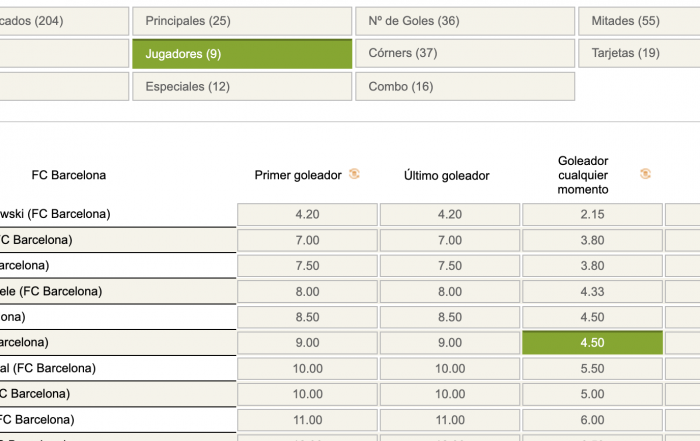Select 4.20 odds under Último goleador
Viewport: 700px width, 441px height.
click(450, 214)
